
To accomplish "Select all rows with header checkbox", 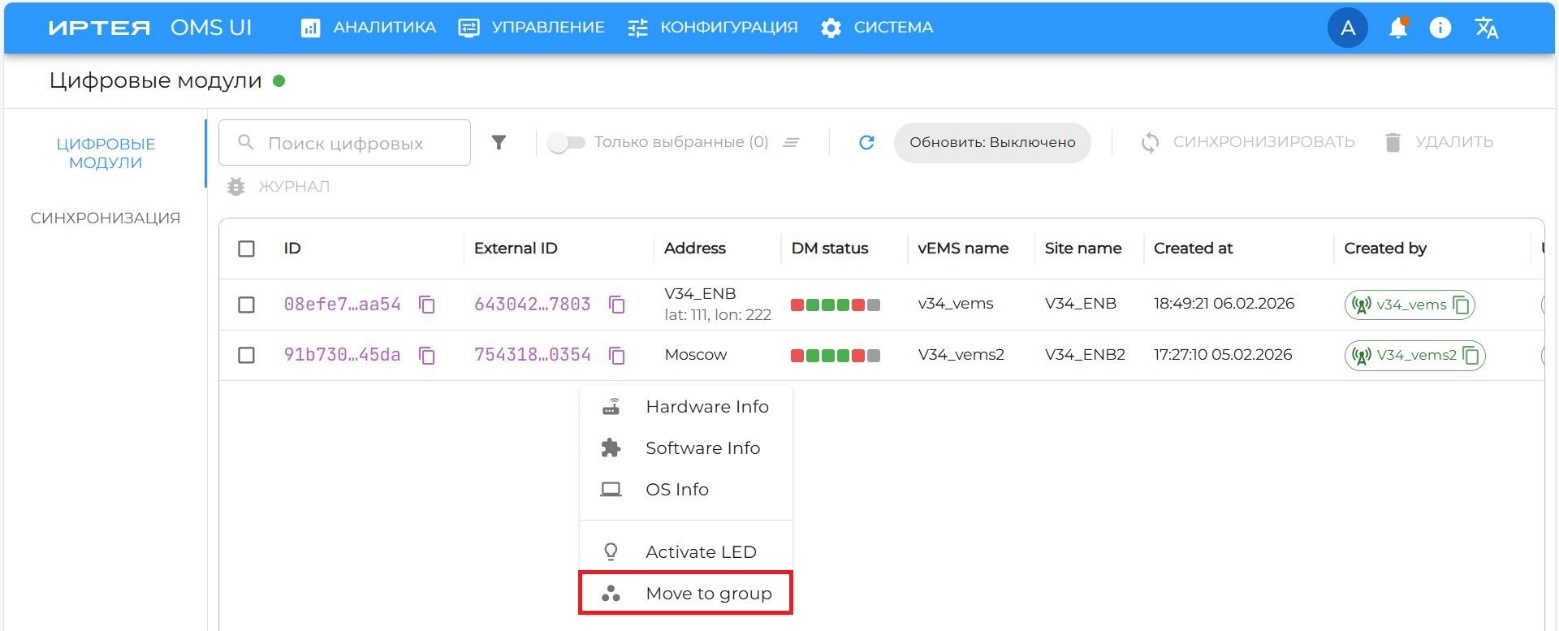I will click(x=246, y=249).
